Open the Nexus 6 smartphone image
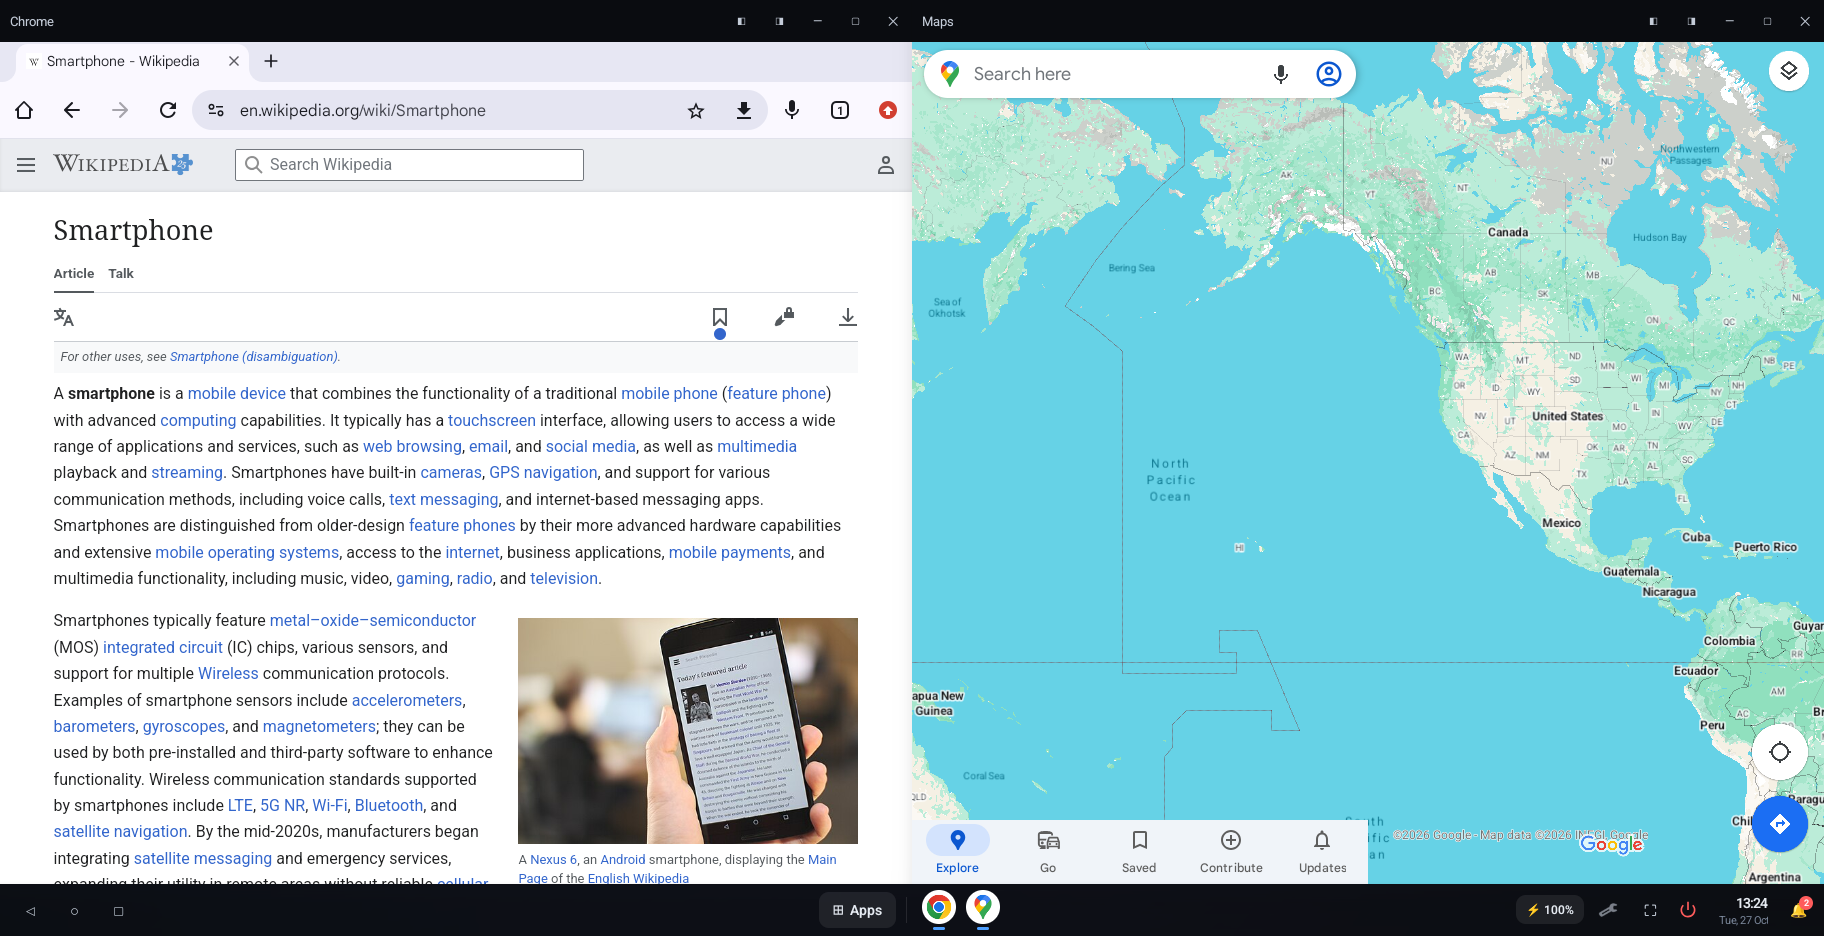The width and height of the screenshot is (1824, 936). point(688,731)
